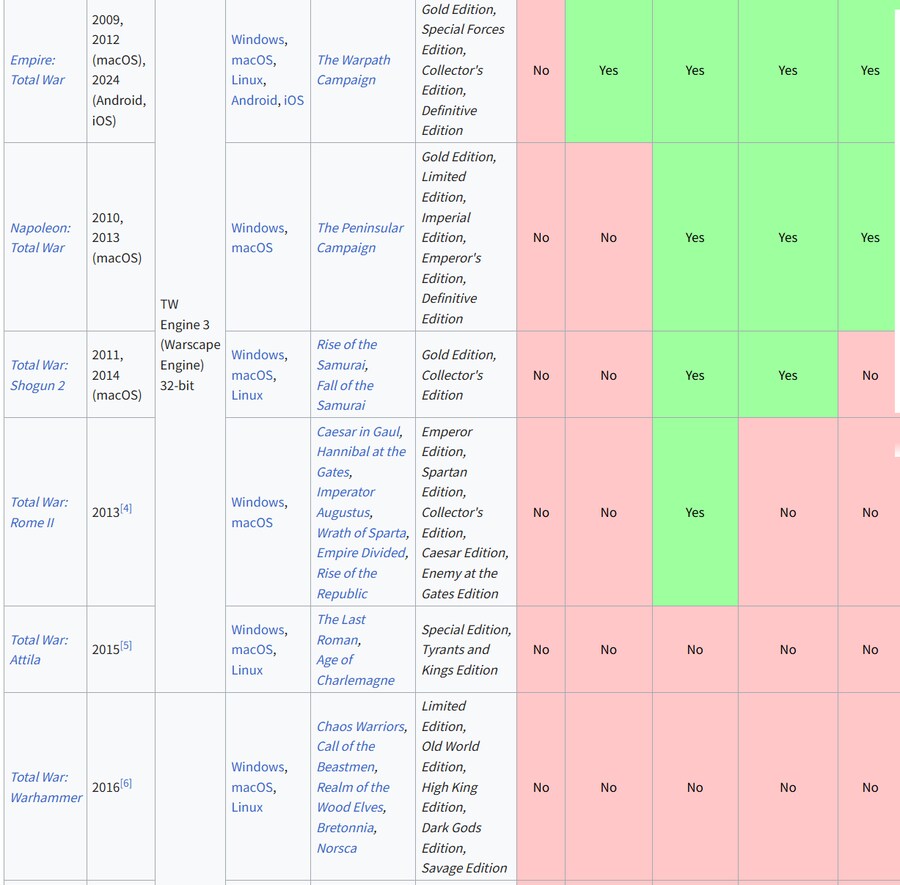
Task: Follow the Rise of the Samurai link
Action: (347, 355)
